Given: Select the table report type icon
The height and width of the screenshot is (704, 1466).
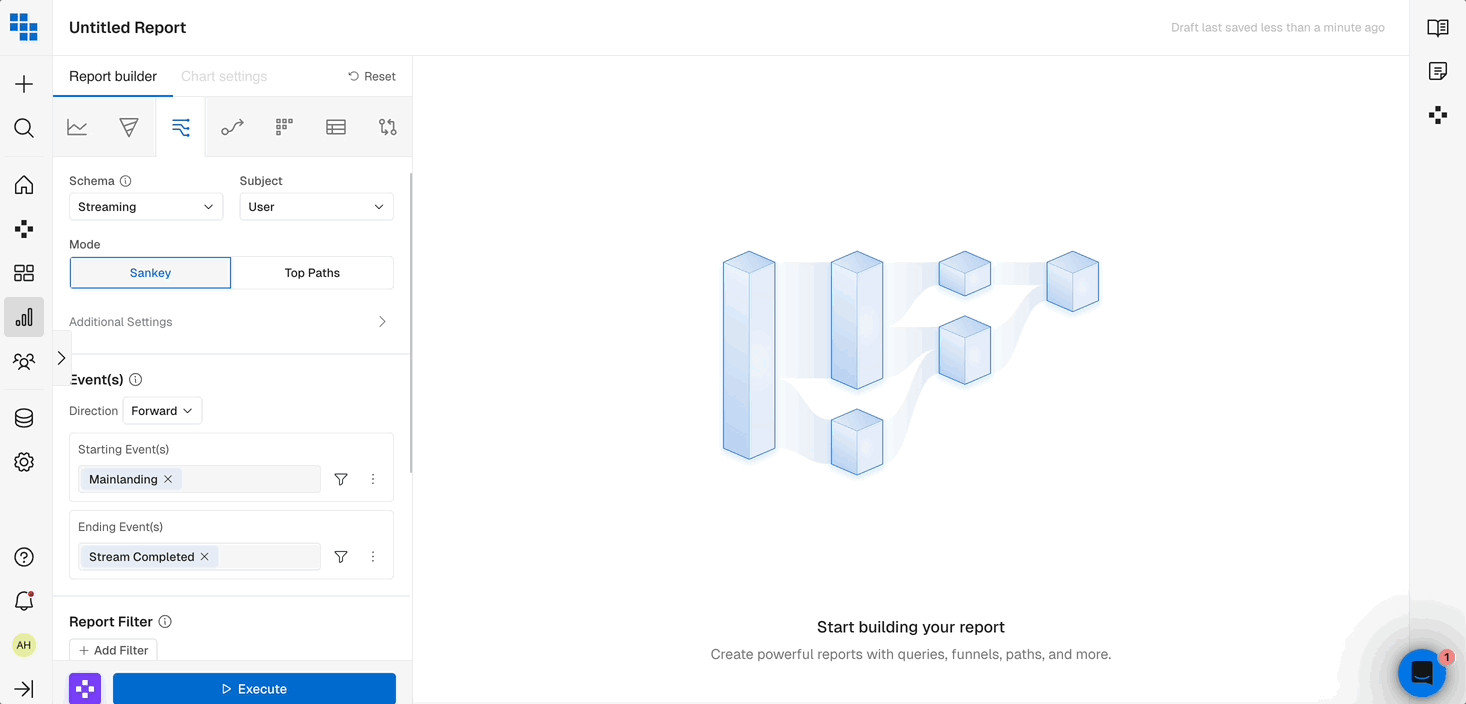Looking at the screenshot, I should click(x=336, y=127).
